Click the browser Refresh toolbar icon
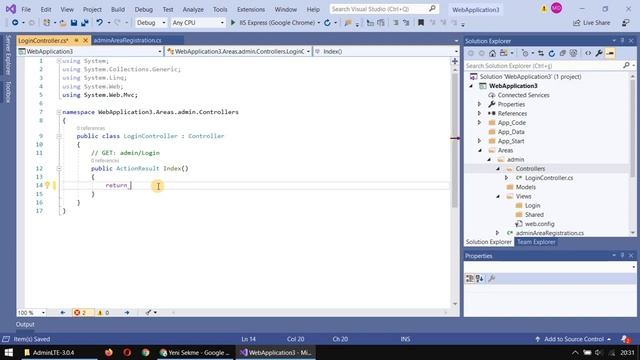640x360 pixels. pyautogui.click(x=327, y=23)
